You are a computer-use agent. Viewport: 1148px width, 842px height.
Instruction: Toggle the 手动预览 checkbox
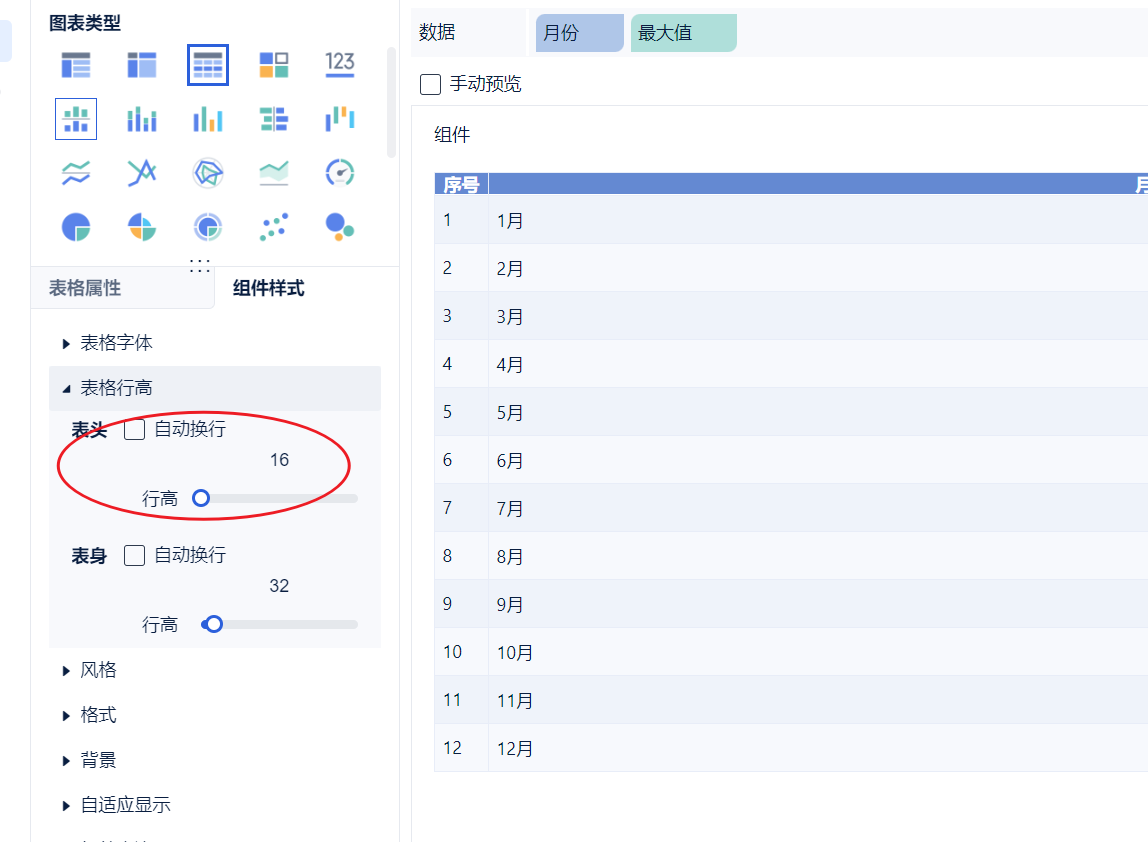[430, 84]
